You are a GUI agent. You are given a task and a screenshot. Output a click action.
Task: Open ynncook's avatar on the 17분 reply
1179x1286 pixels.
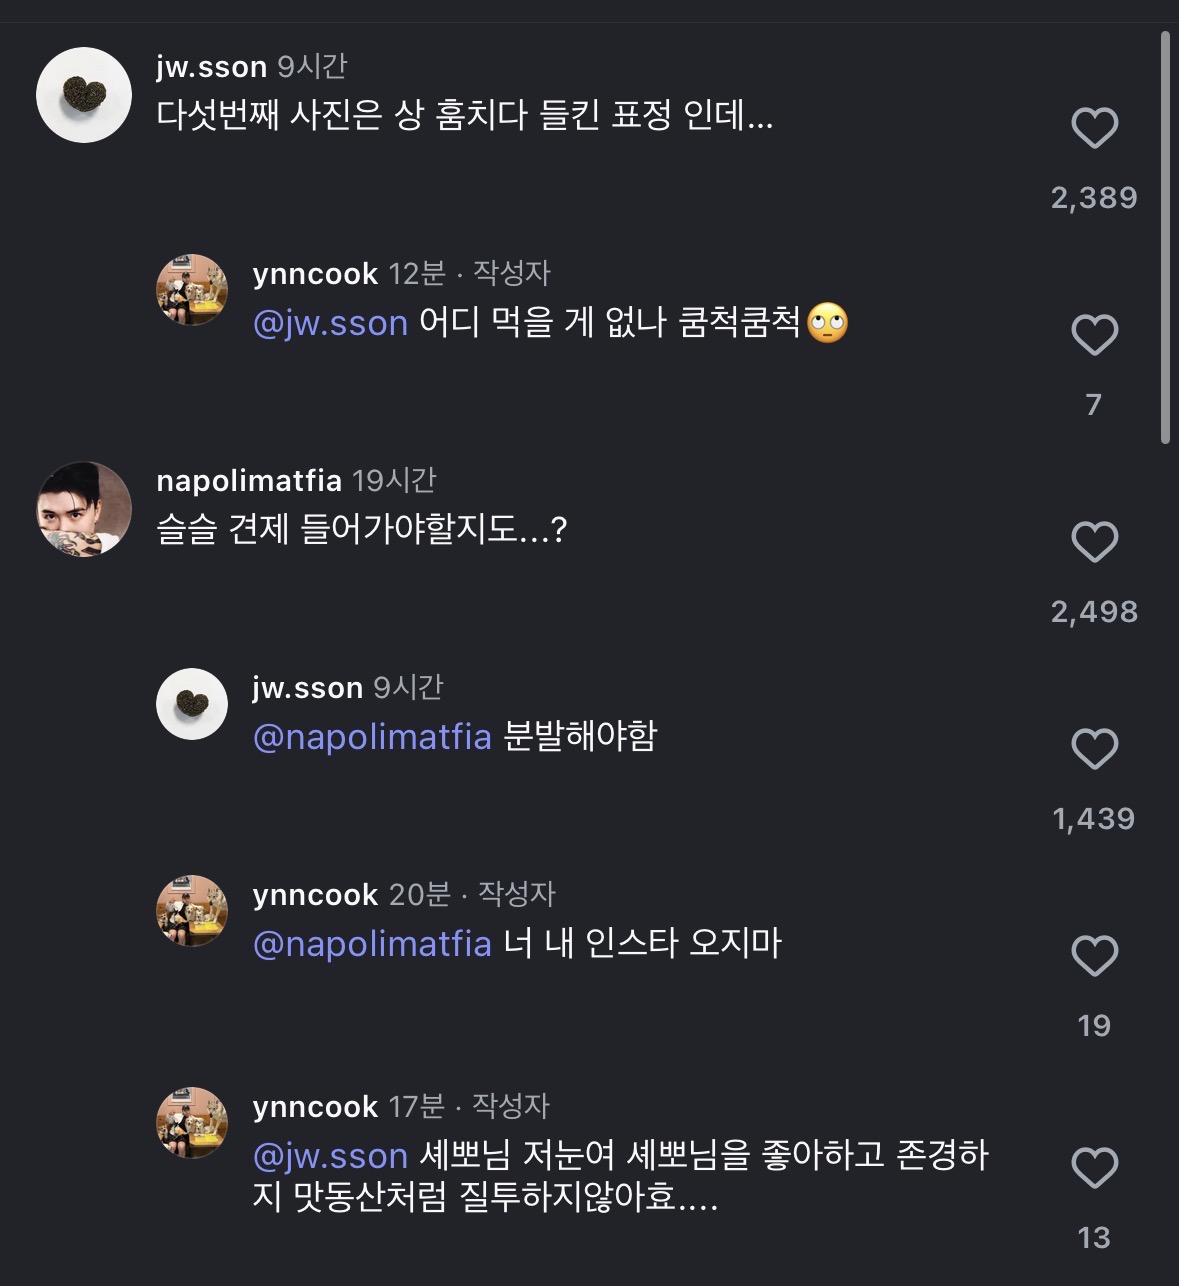click(192, 1123)
